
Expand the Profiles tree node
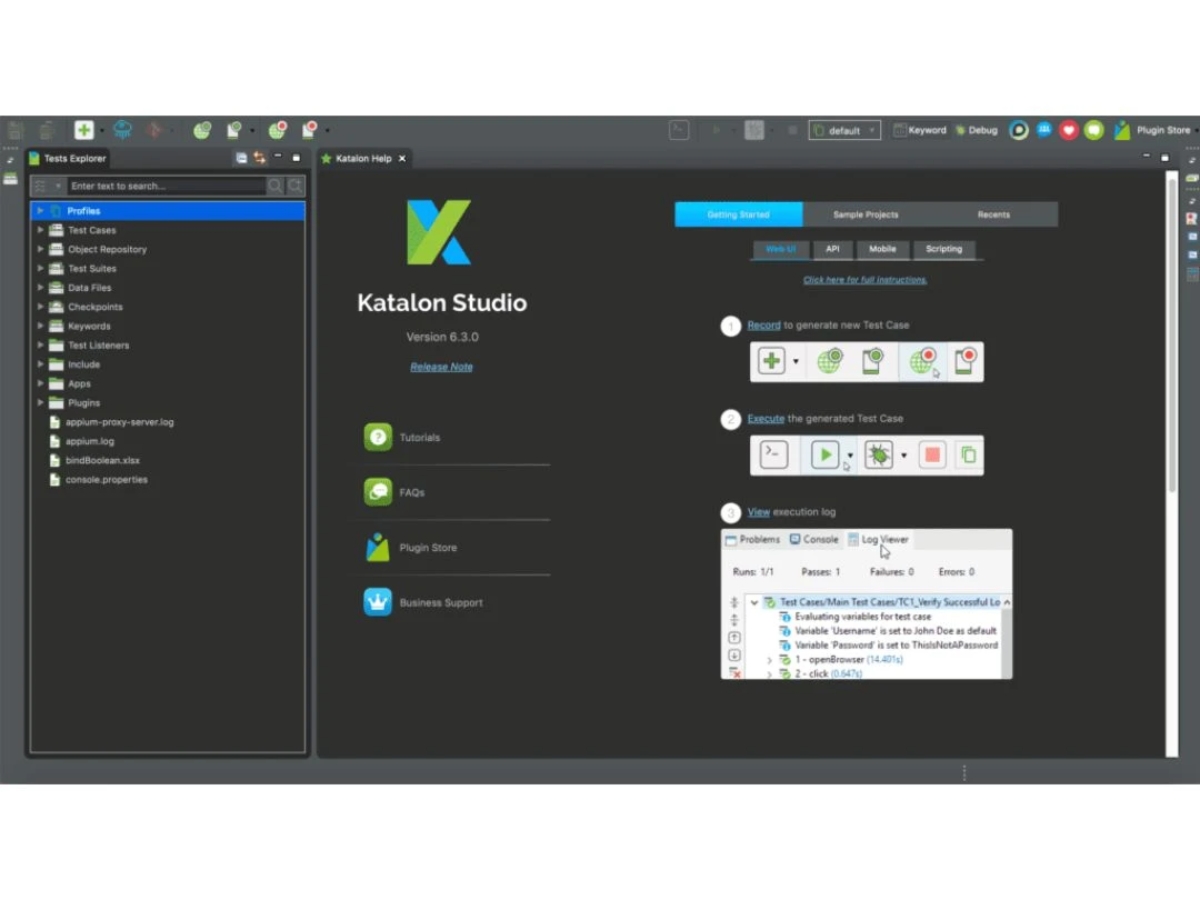click(40, 211)
